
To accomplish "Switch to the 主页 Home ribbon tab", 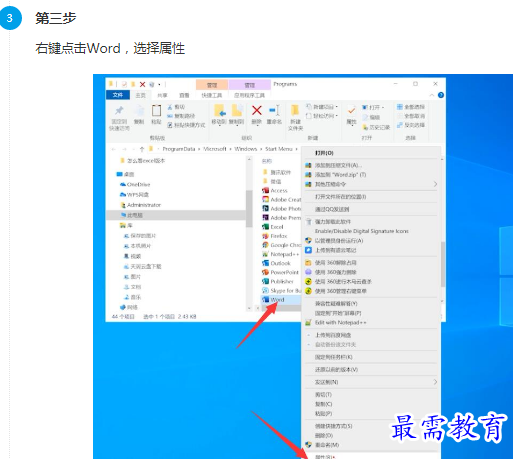I will point(140,95).
